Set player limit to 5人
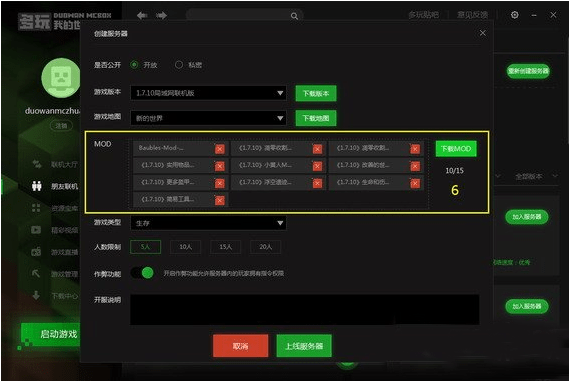 (x=146, y=247)
